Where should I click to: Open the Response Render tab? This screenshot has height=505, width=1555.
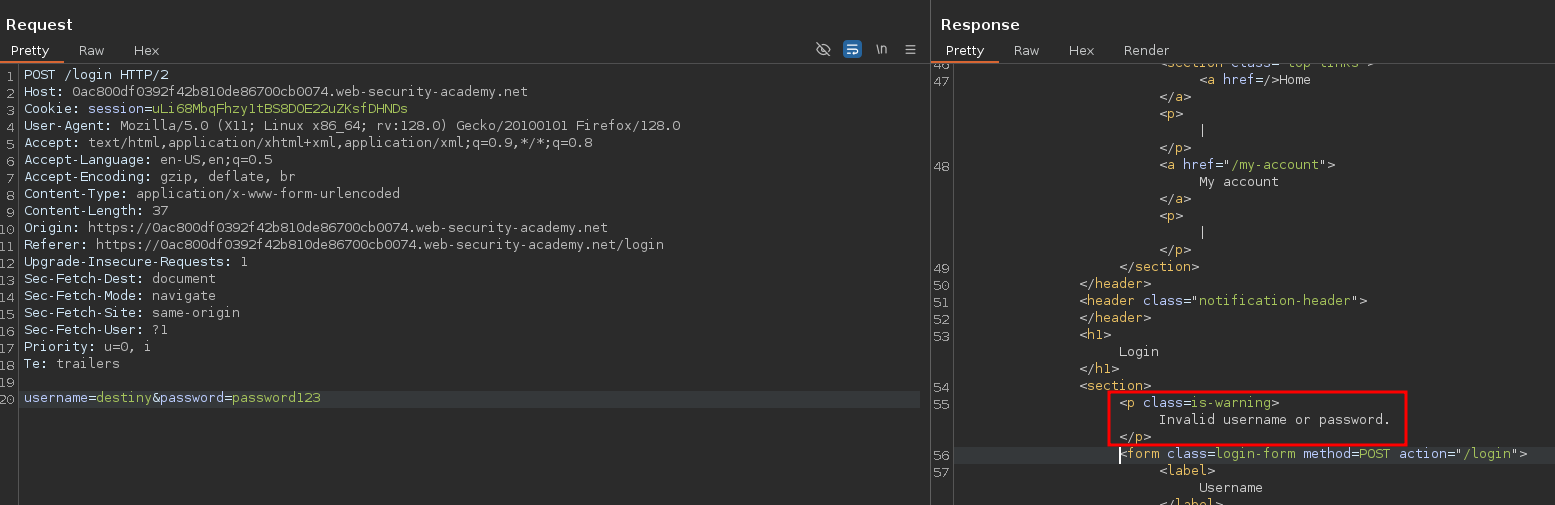[x=1146, y=50]
